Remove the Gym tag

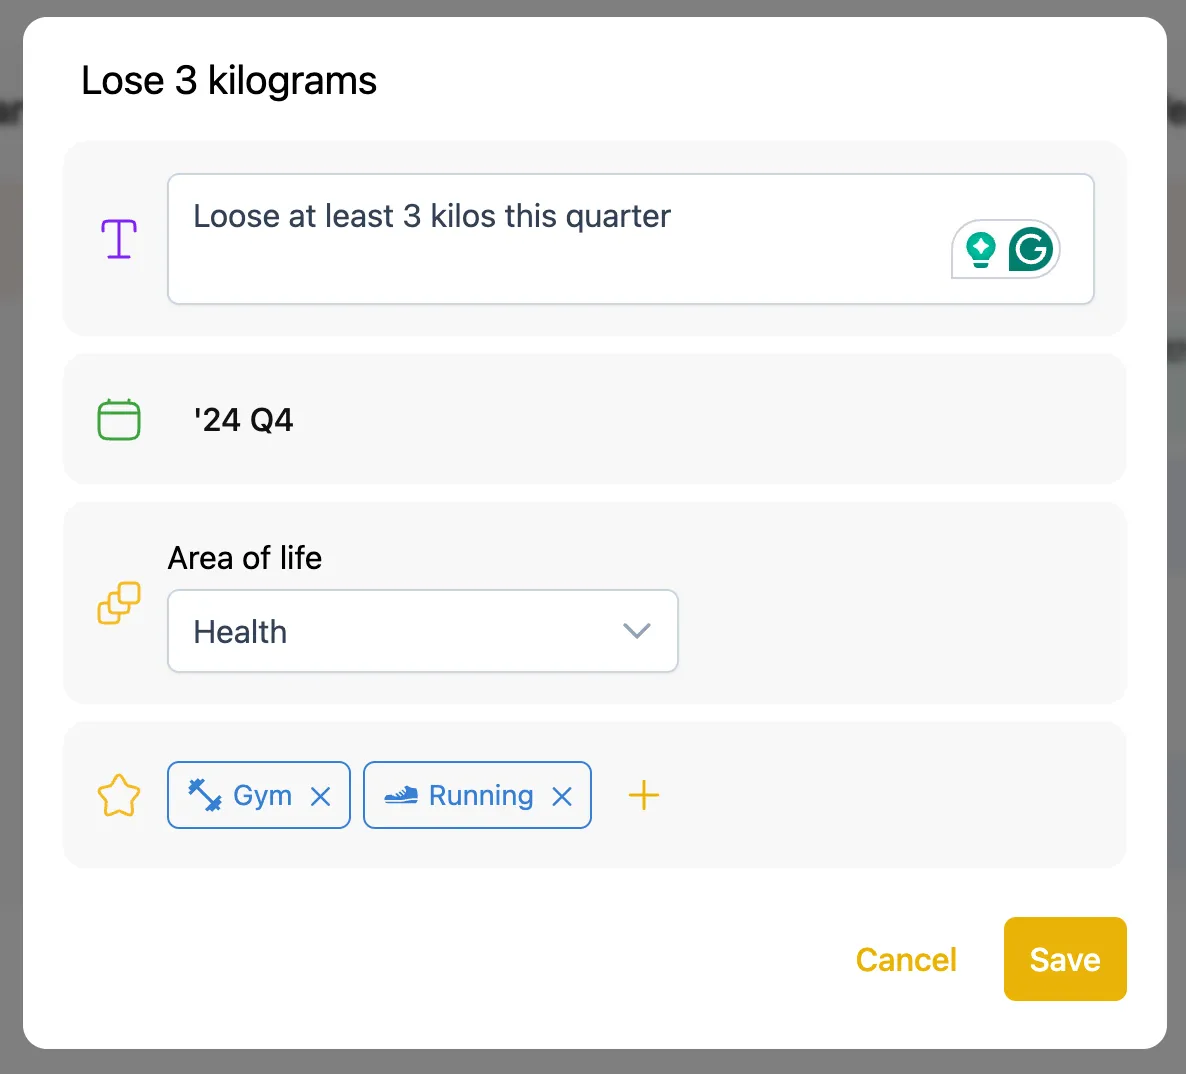click(321, 795)
